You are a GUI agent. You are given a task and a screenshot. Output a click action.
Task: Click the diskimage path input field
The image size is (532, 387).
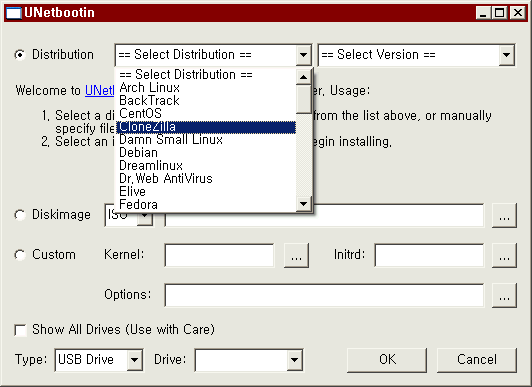click(x=324, y=215)
